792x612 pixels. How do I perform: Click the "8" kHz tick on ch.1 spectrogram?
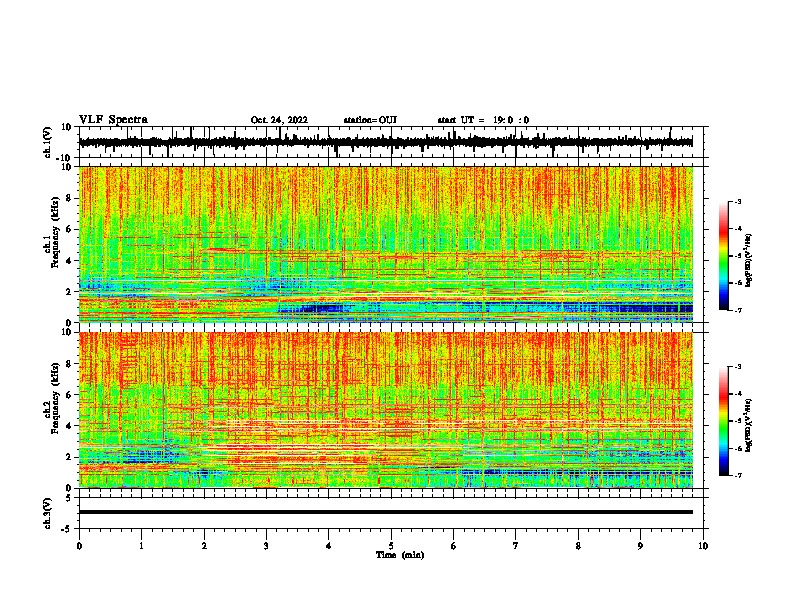pos(69,198)
